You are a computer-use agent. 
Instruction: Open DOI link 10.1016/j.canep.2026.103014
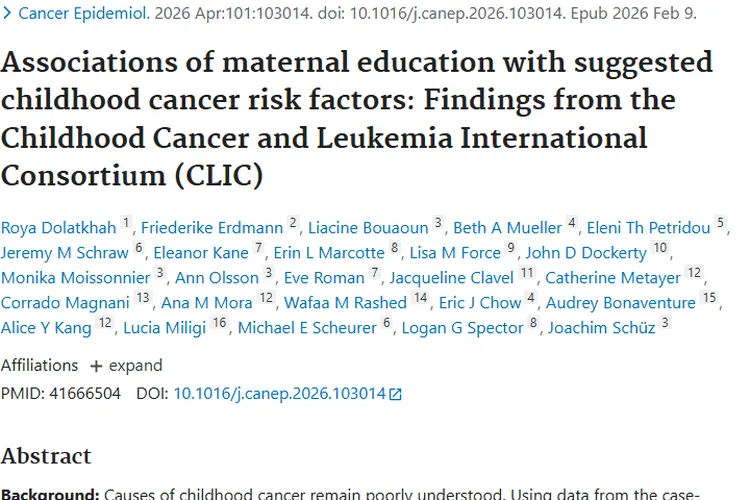pyautogui.click(x=279, y=393)
